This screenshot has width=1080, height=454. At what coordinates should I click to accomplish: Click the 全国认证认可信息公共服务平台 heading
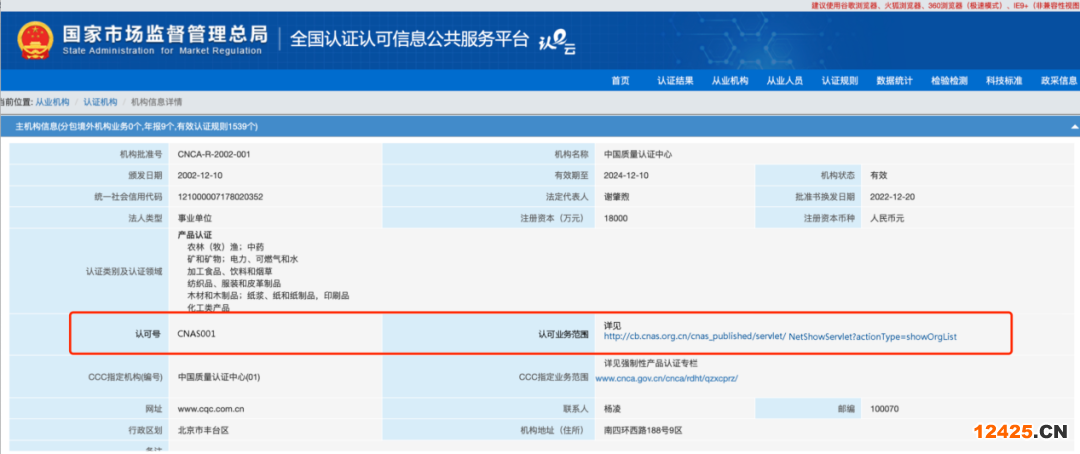(x=409, y=39)
